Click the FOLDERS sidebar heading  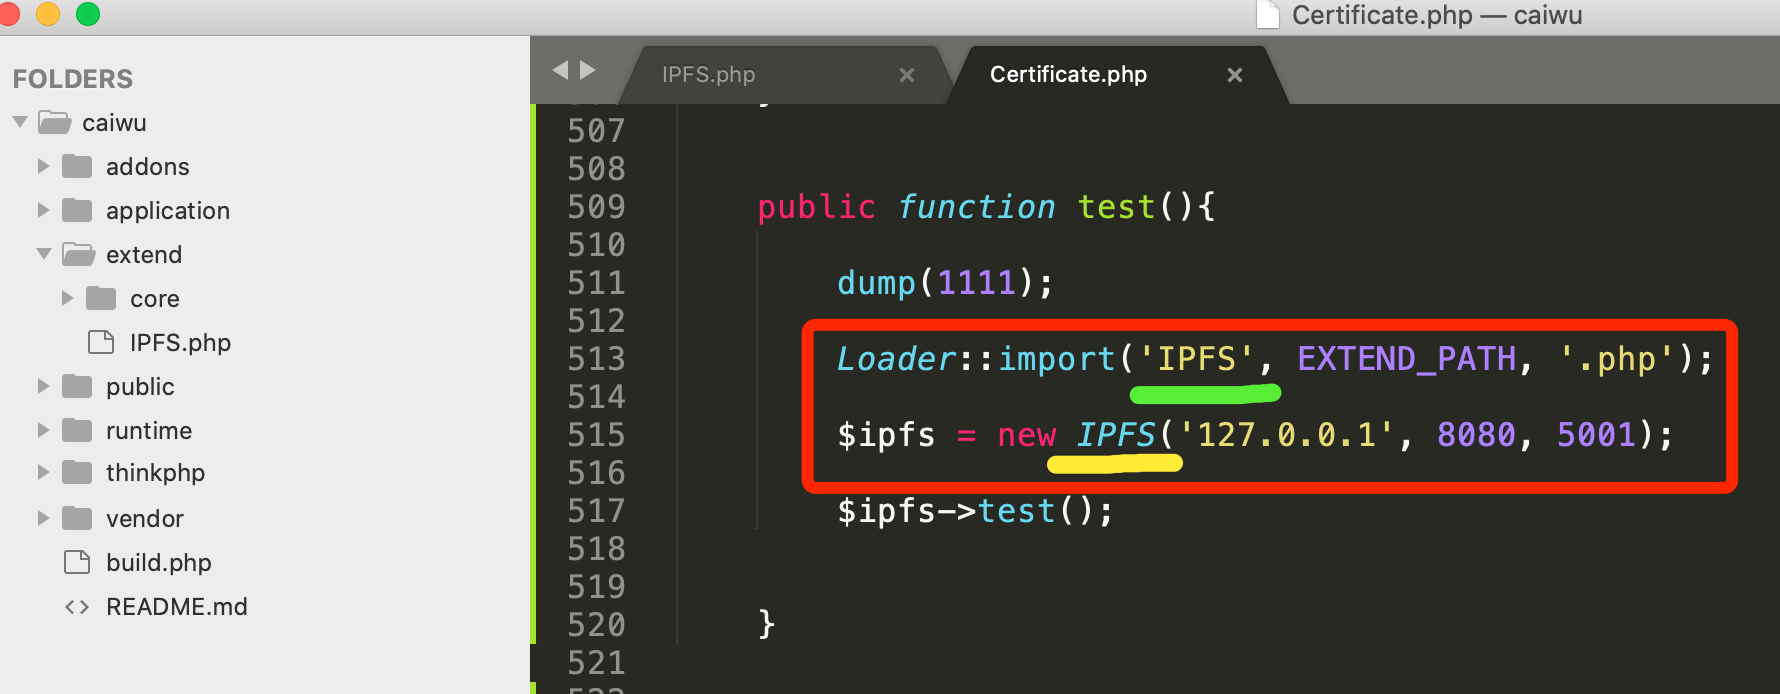[73, 79]
